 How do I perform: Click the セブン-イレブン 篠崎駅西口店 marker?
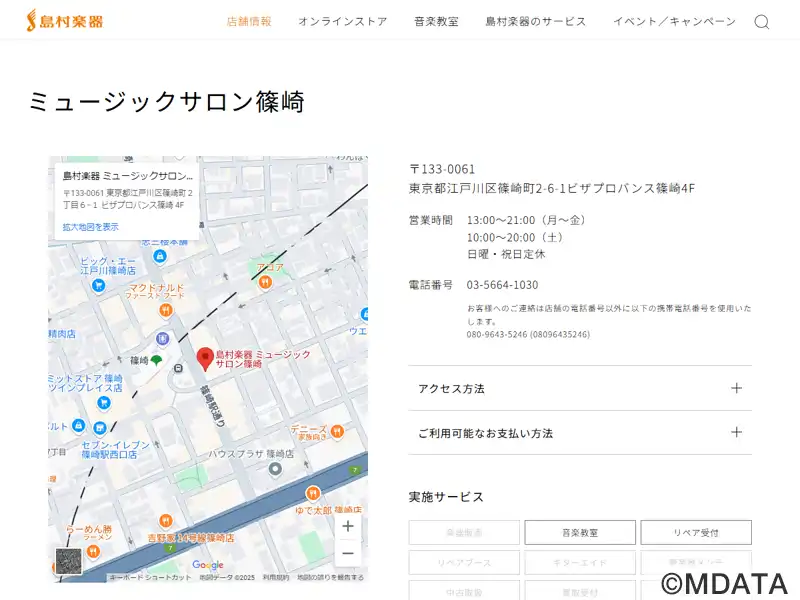(x=99, y=428)
